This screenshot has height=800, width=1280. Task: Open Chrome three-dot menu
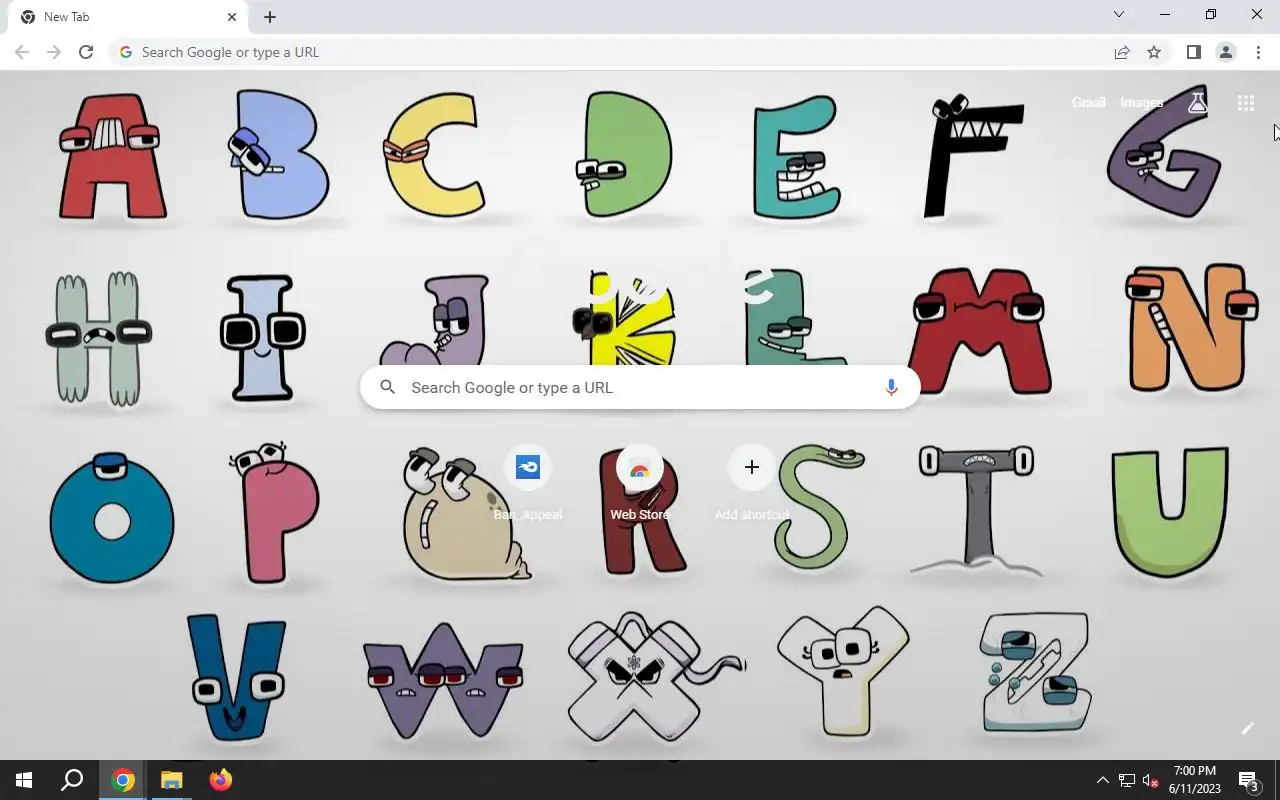pos(1258,52)
